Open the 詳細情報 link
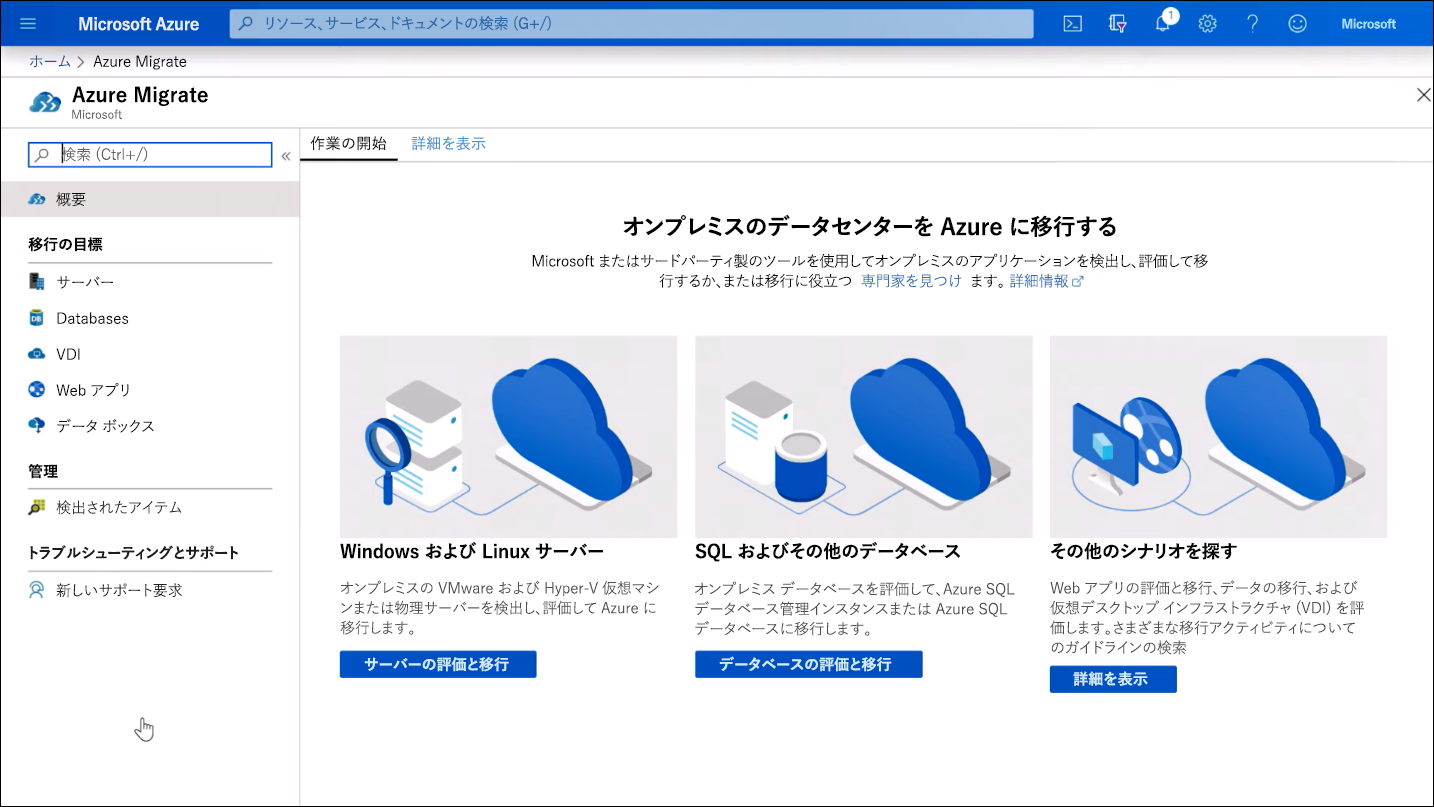1434x807 pixels. pyautogui.click(x=1039, y=281)
